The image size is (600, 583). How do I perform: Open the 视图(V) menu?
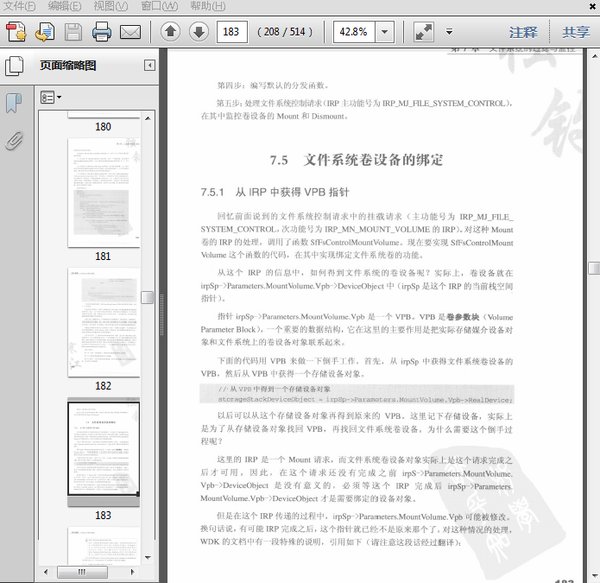point(111,6)
